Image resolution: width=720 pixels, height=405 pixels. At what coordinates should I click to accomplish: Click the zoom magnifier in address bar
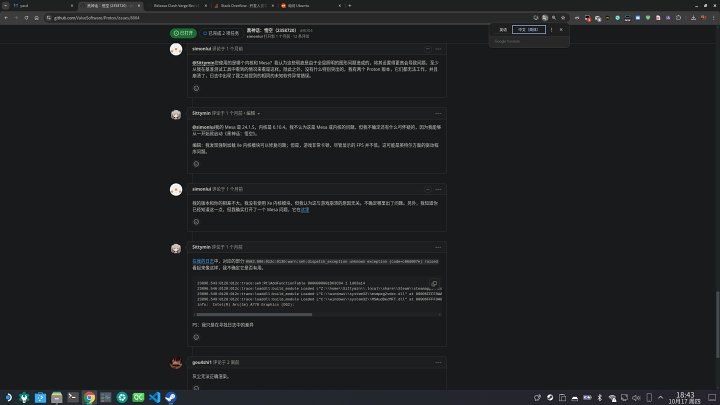554,18
